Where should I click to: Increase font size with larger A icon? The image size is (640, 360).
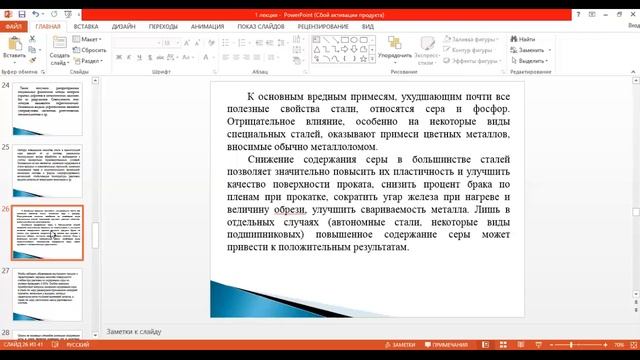point(187,43)
